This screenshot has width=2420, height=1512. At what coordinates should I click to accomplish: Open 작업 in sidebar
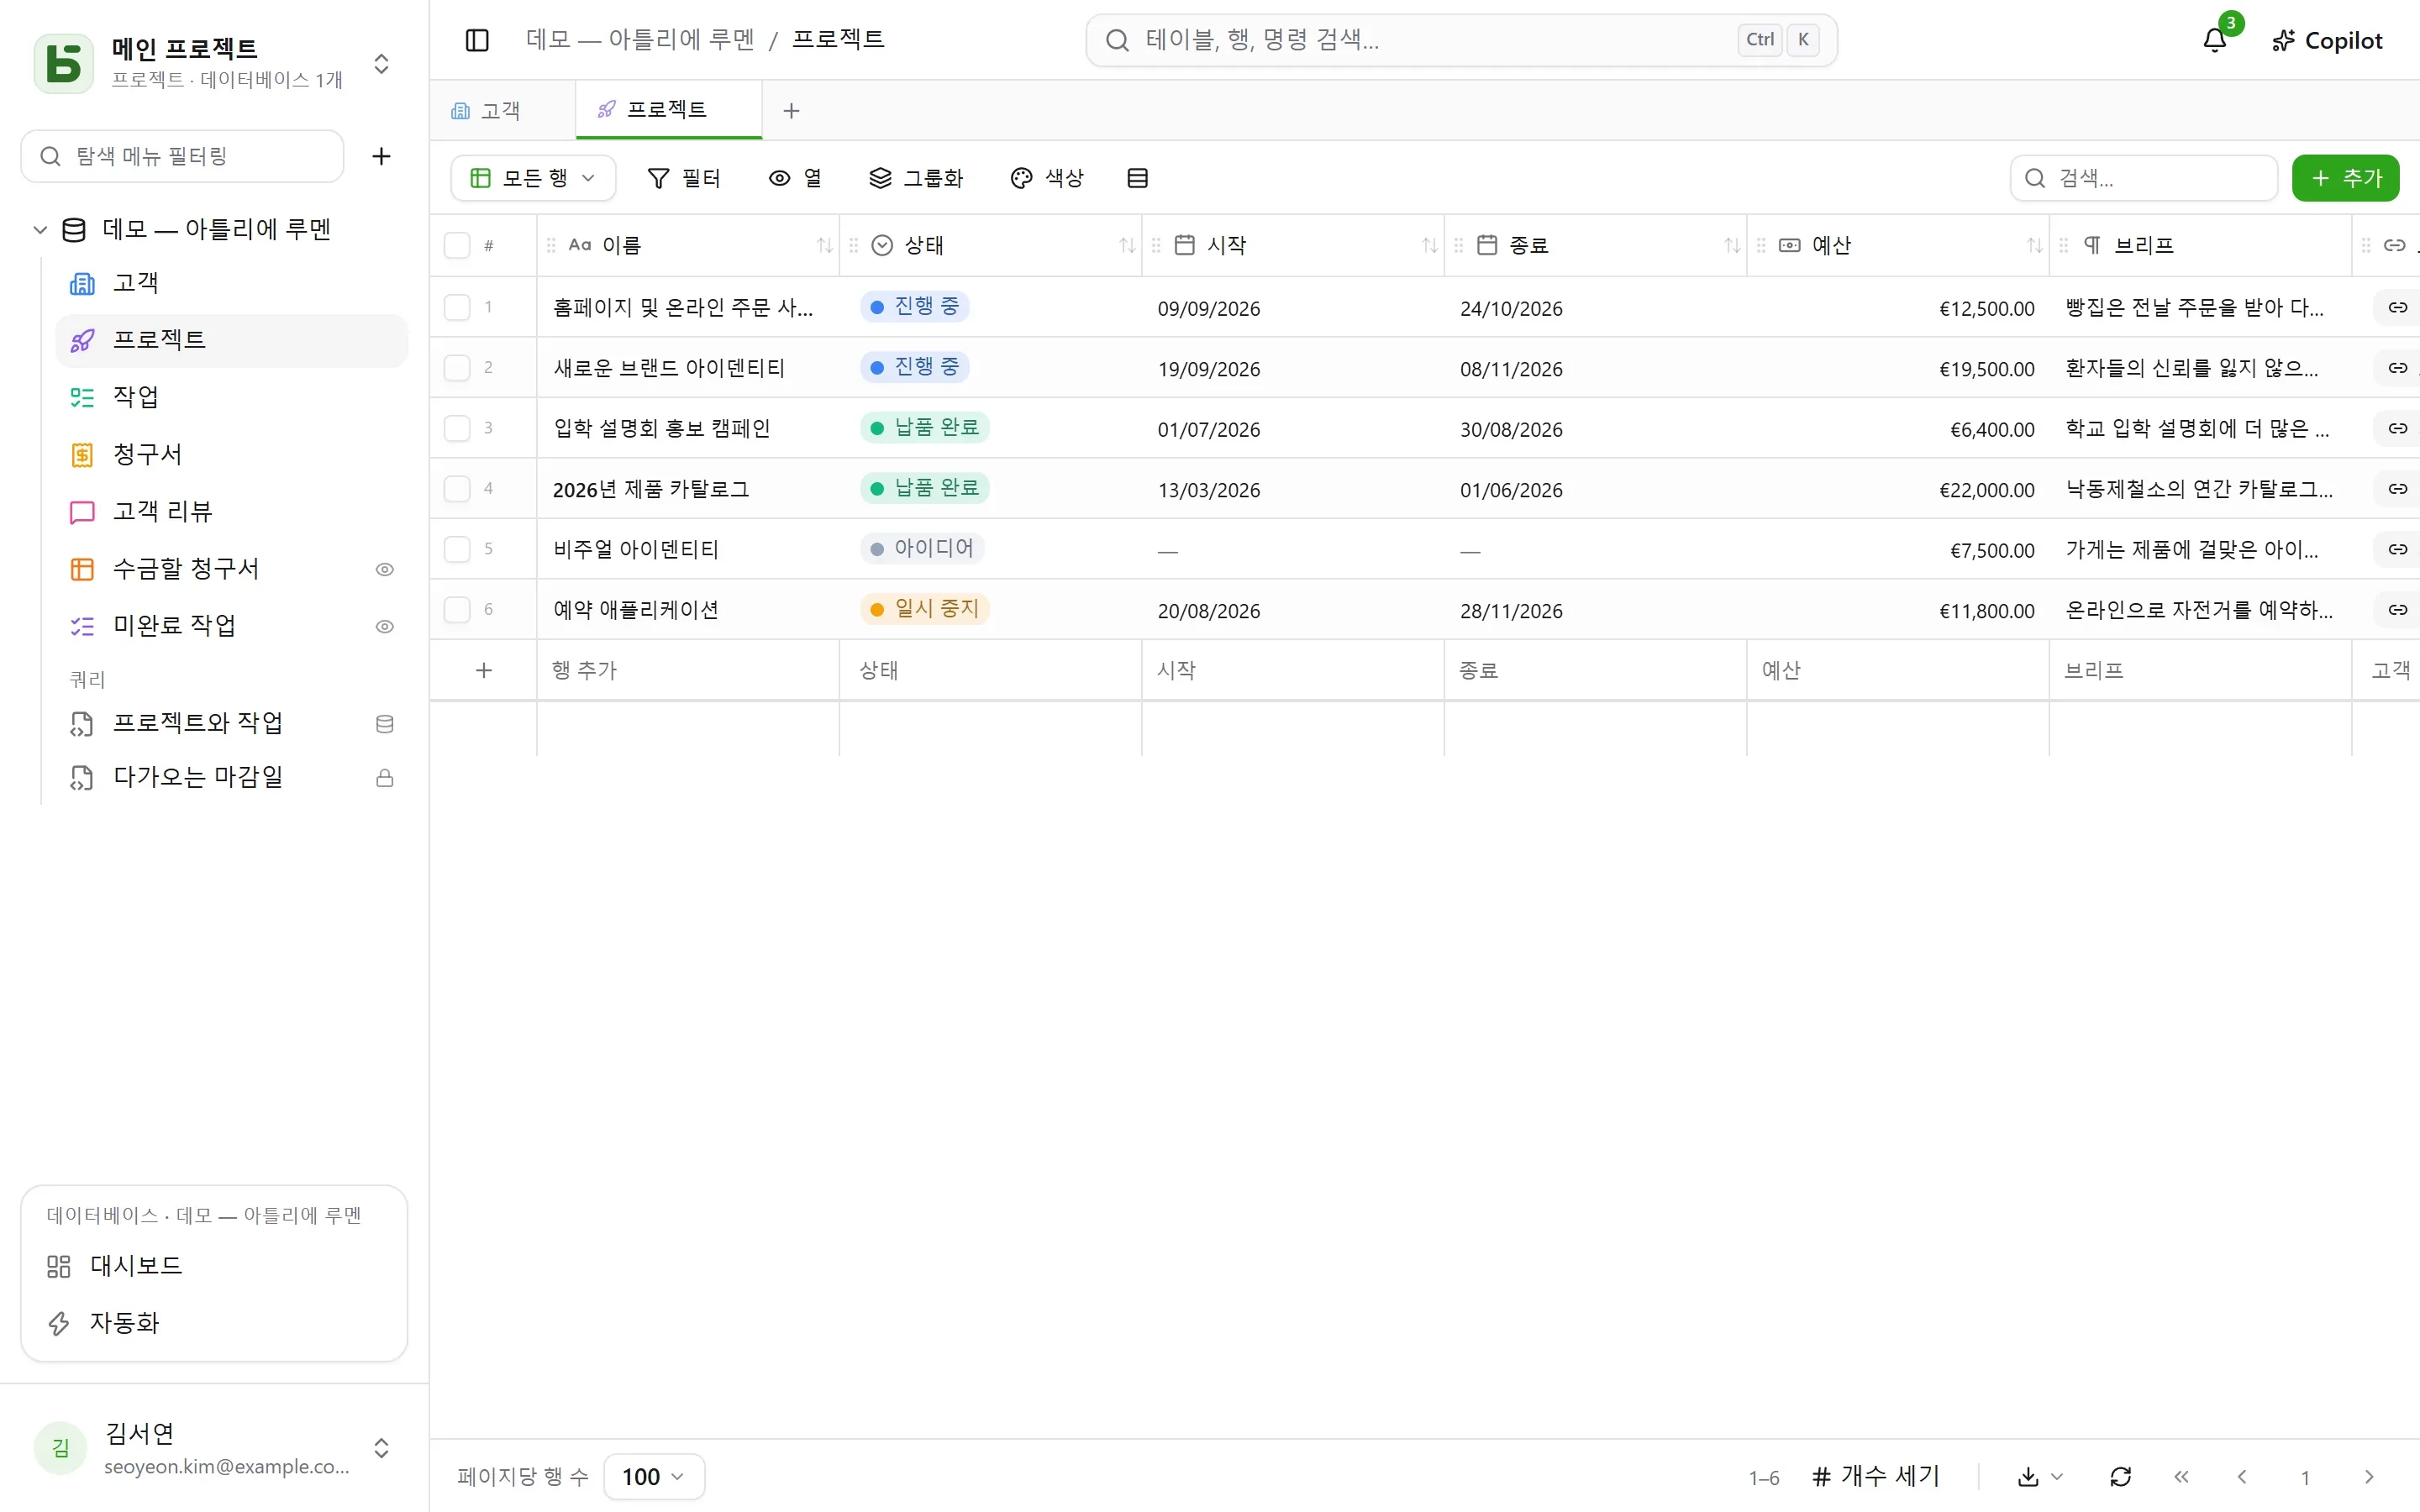click(x=230, y=397)
